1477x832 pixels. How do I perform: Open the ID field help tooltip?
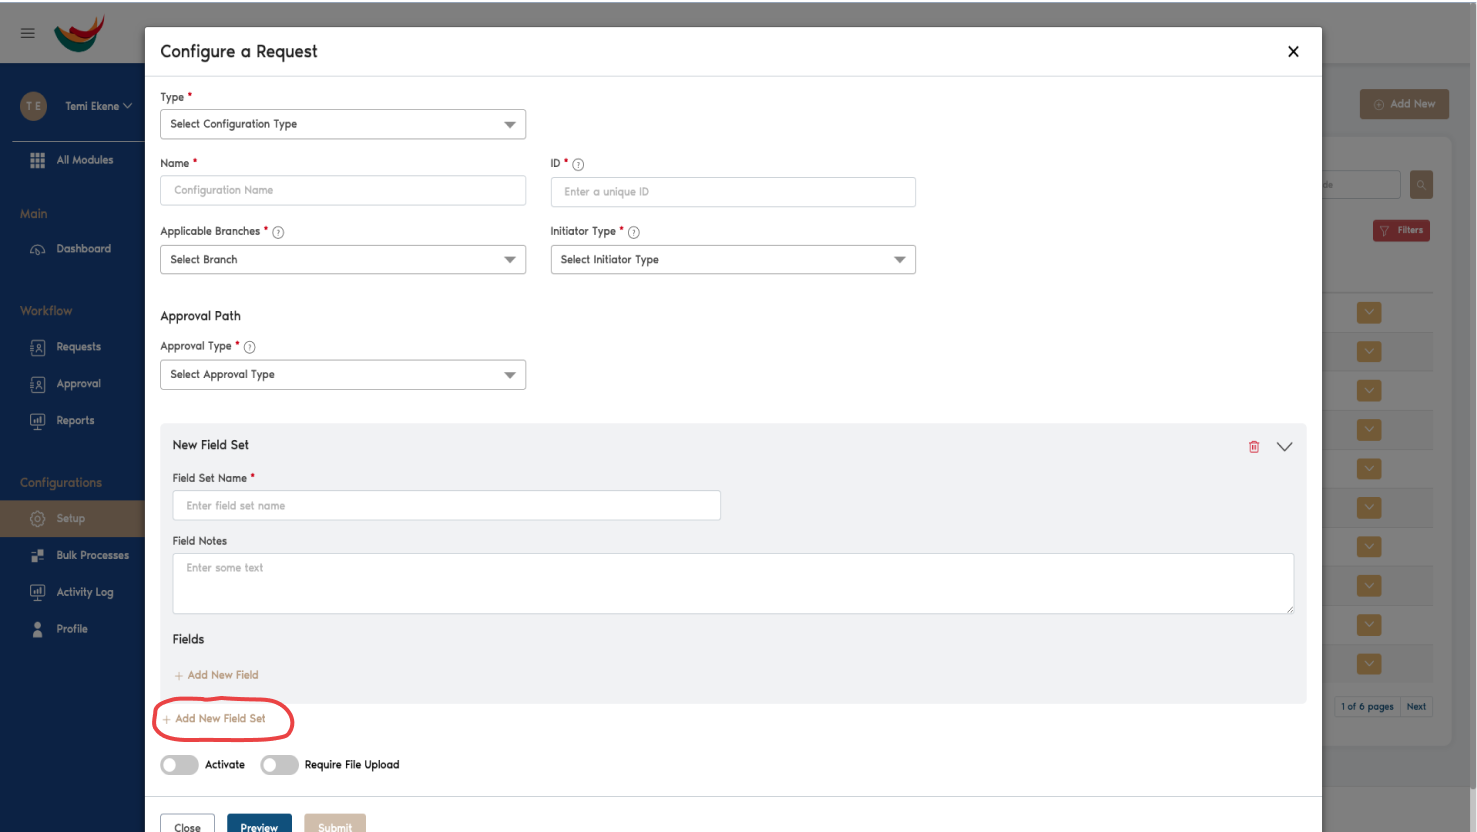tap(578, 164)
